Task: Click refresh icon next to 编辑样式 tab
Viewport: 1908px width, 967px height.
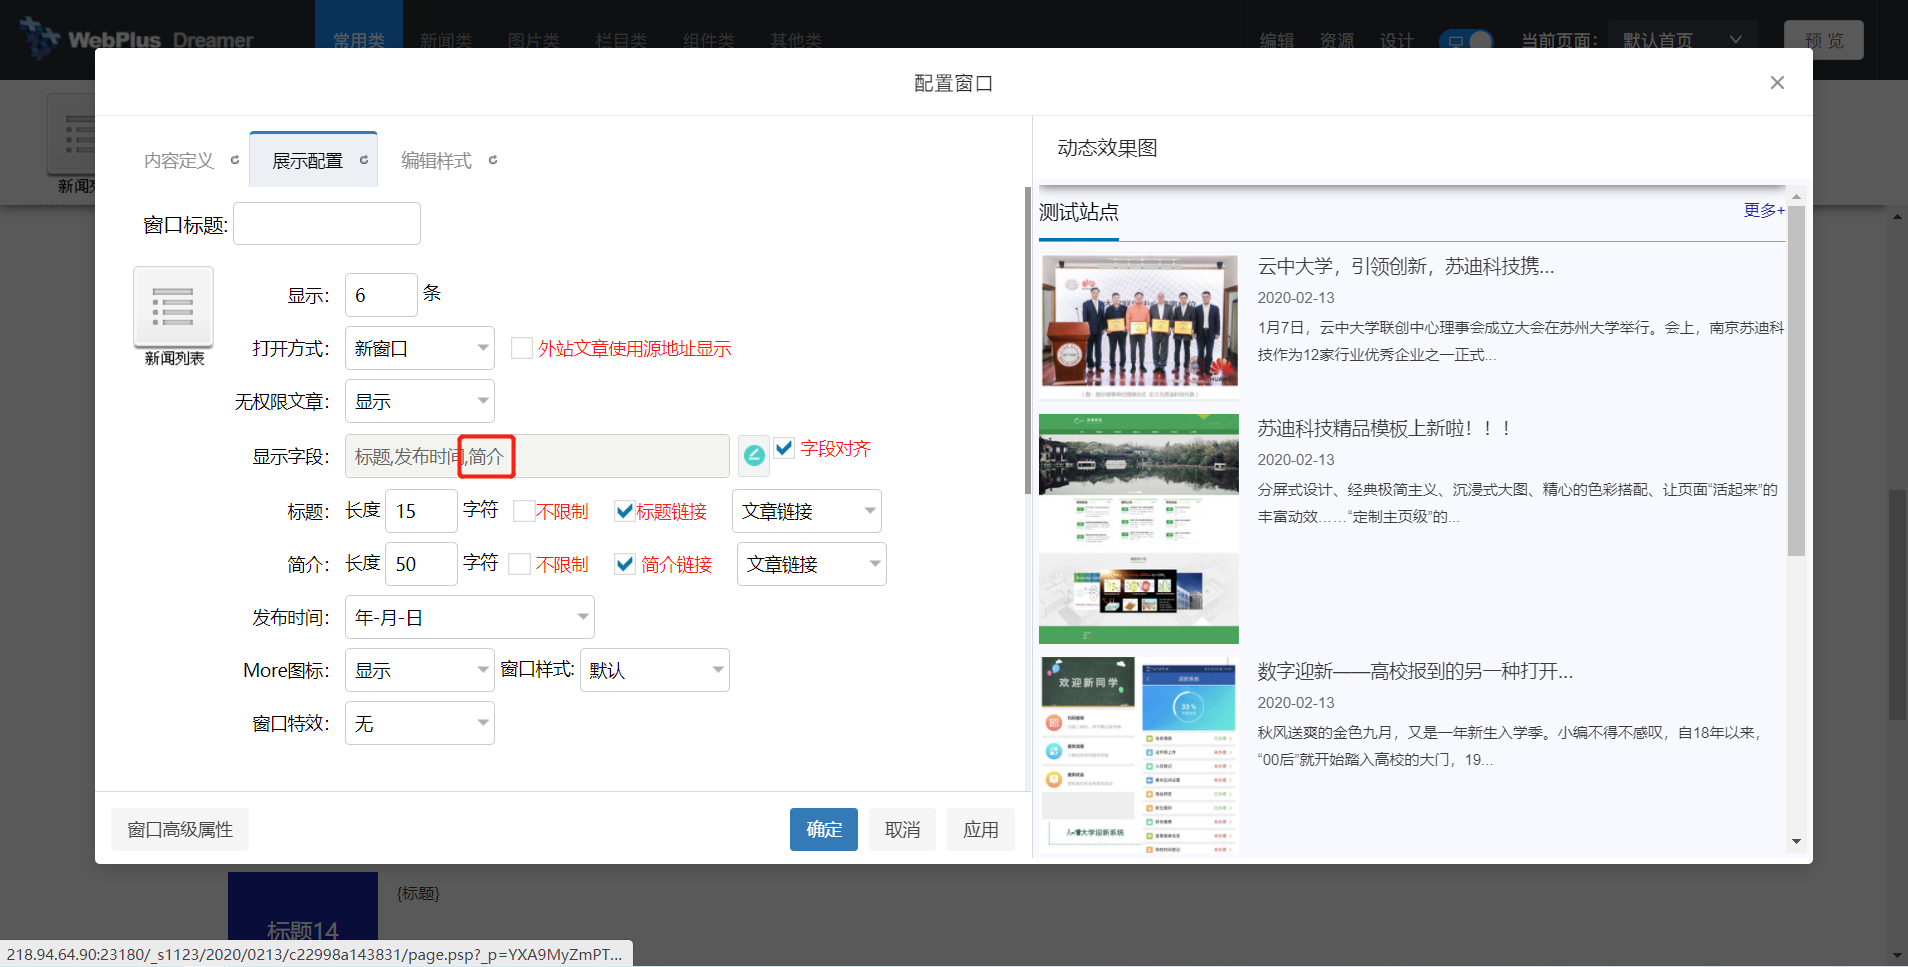Action: click(x=493, y=160)
